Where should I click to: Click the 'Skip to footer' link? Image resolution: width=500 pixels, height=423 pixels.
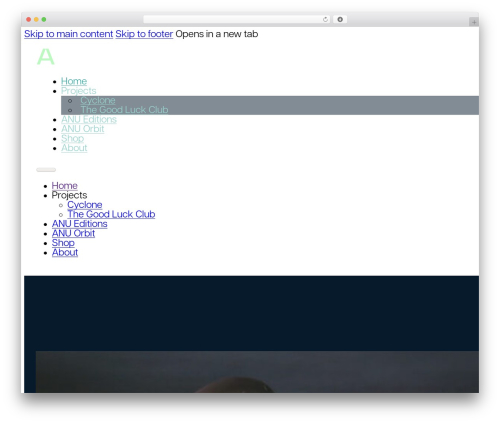[144, 34]
